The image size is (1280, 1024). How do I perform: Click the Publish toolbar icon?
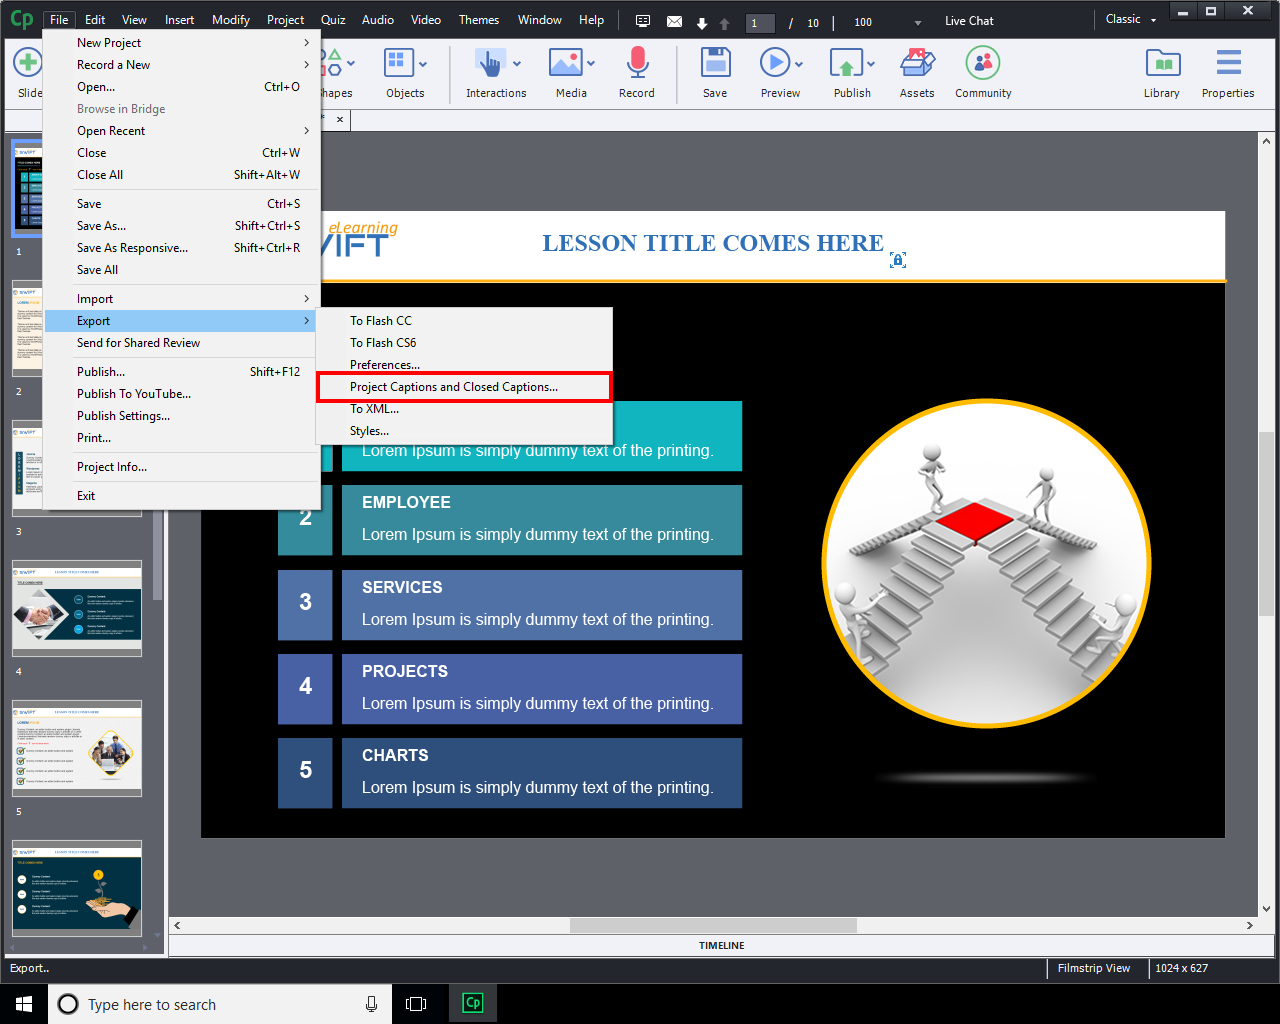[x=846, y=64]
